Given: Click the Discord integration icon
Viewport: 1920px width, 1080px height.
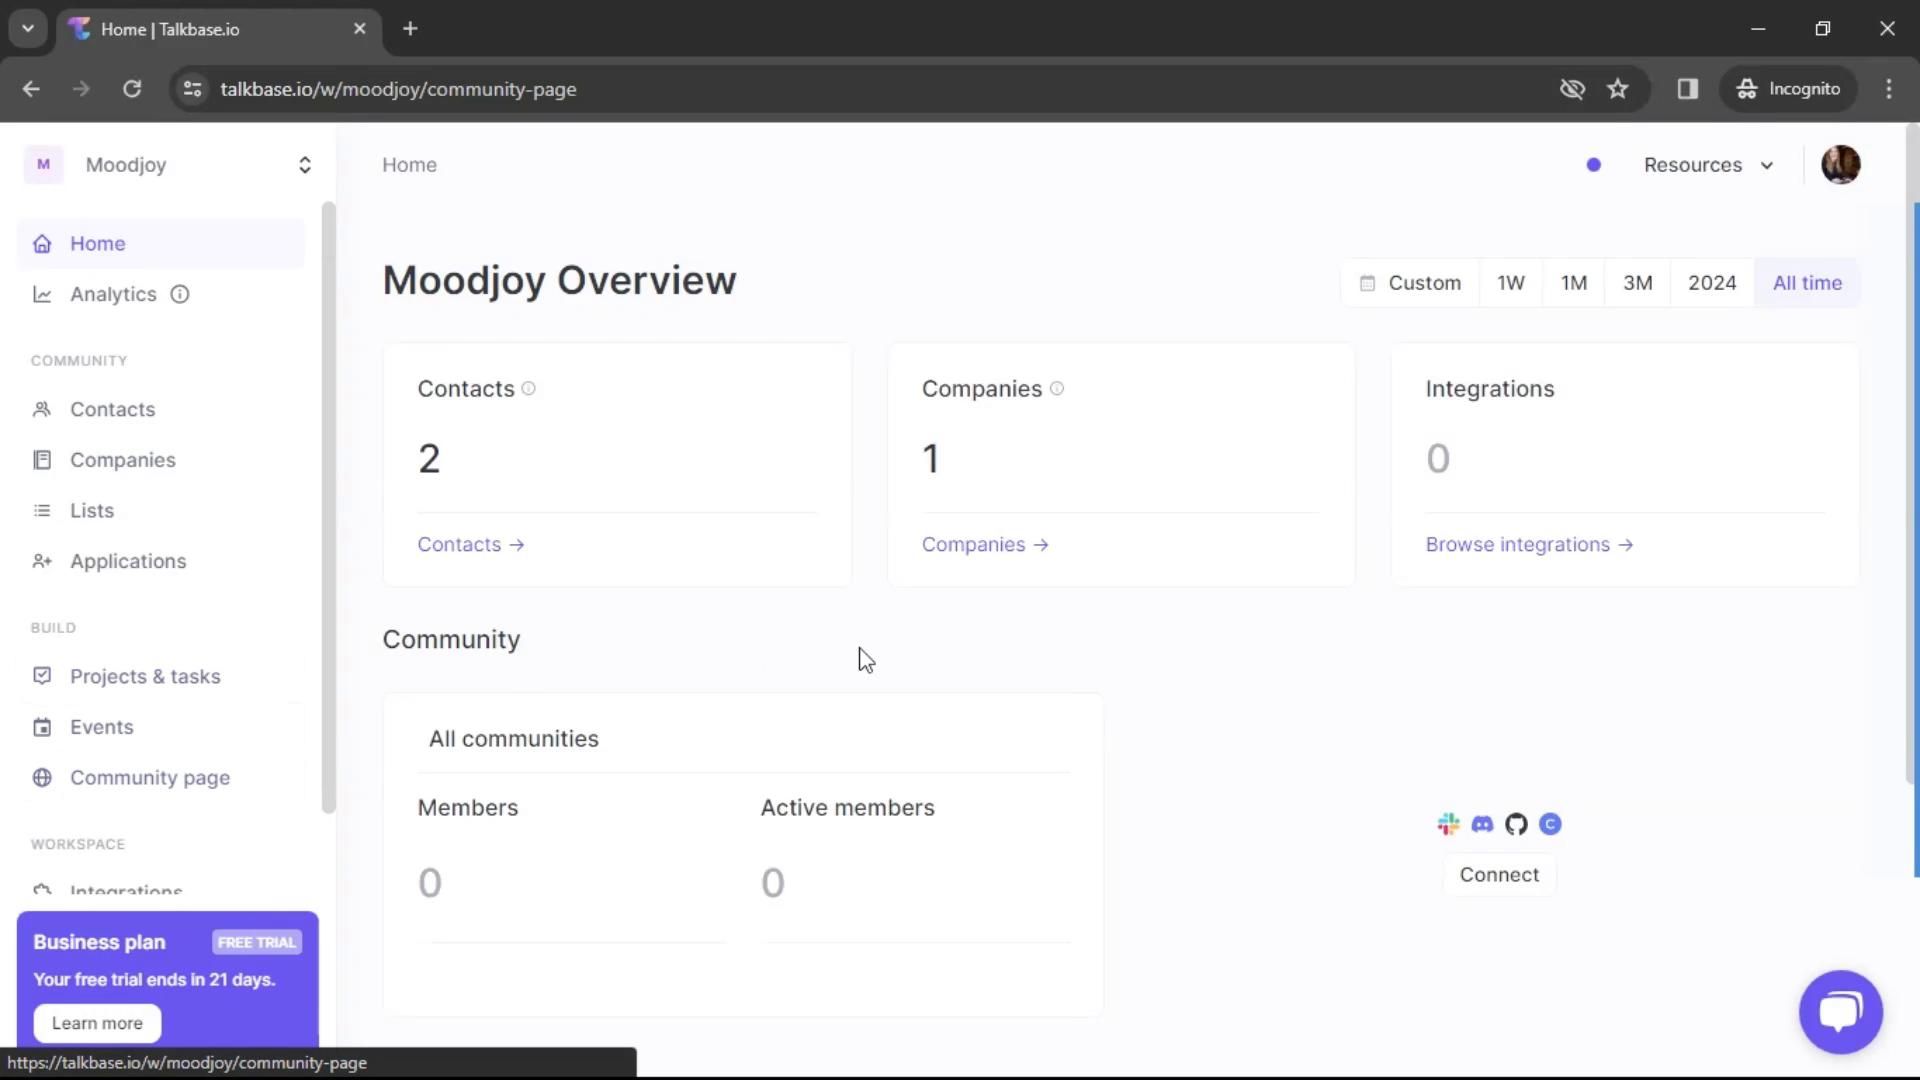Looking at the screenshot, I should point(1482,824).
